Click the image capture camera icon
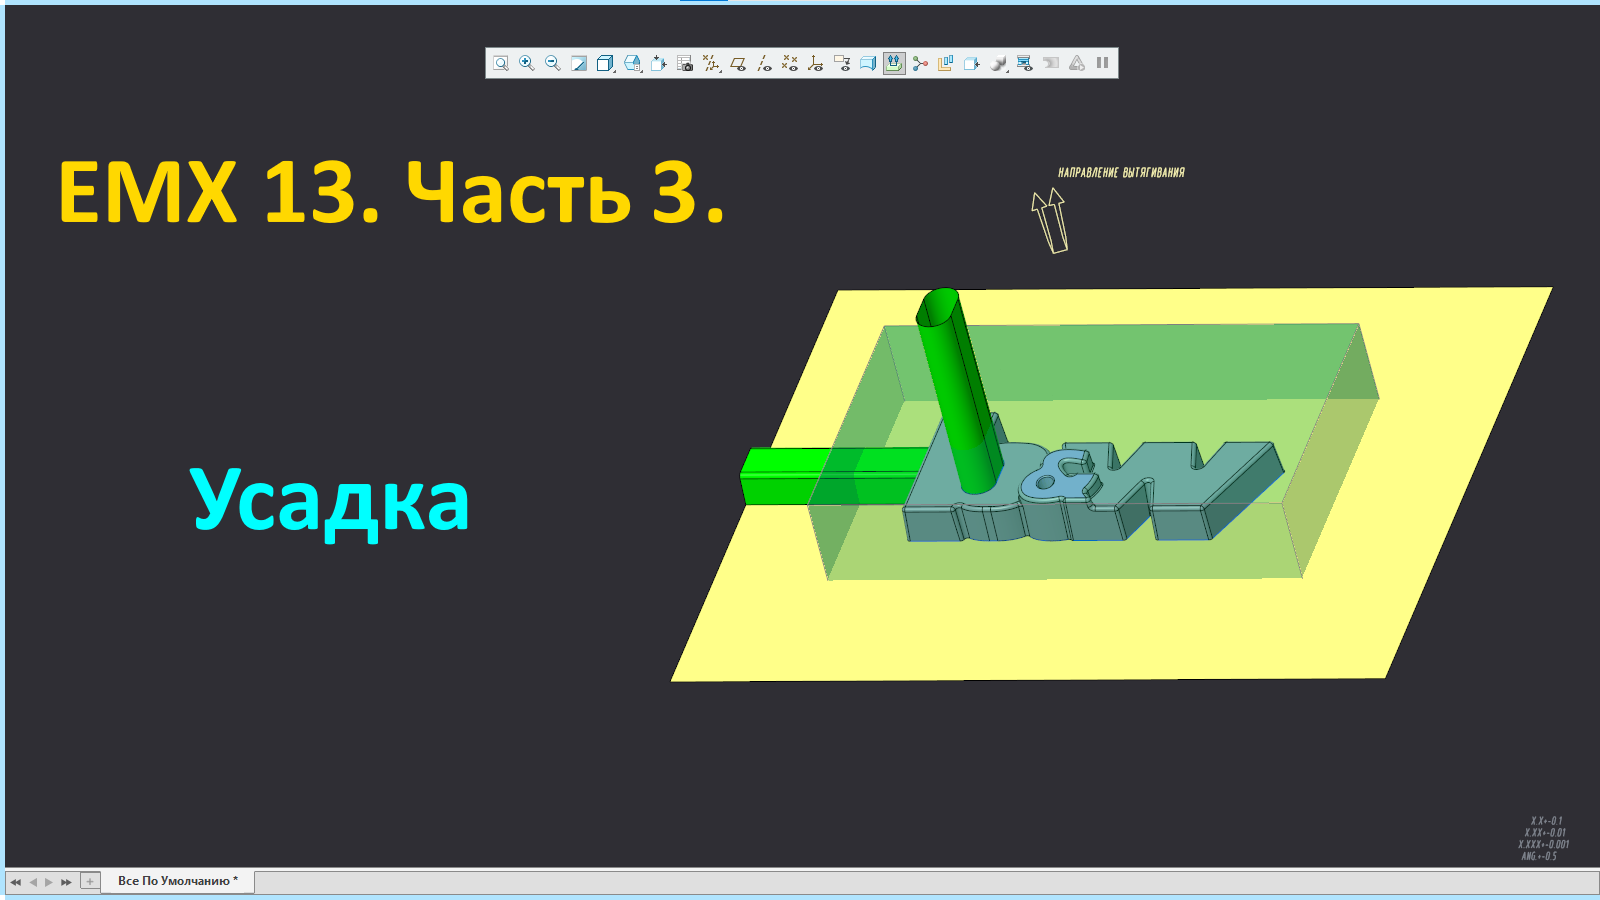 pyautogui.click(x=684, y=62)
